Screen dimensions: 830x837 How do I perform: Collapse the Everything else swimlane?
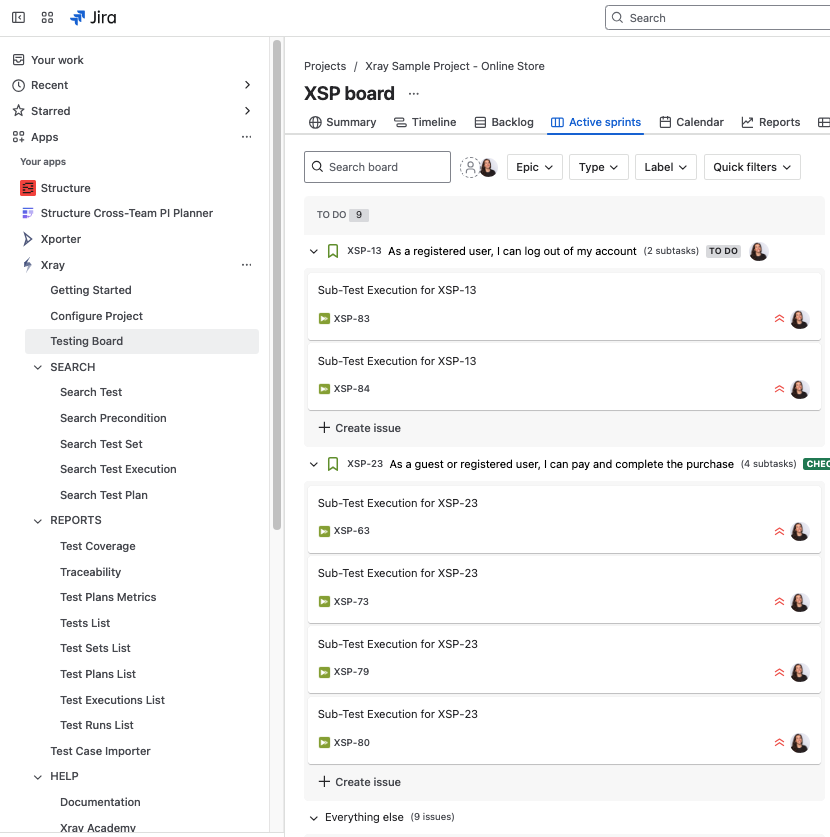click(x=314, y=818)
